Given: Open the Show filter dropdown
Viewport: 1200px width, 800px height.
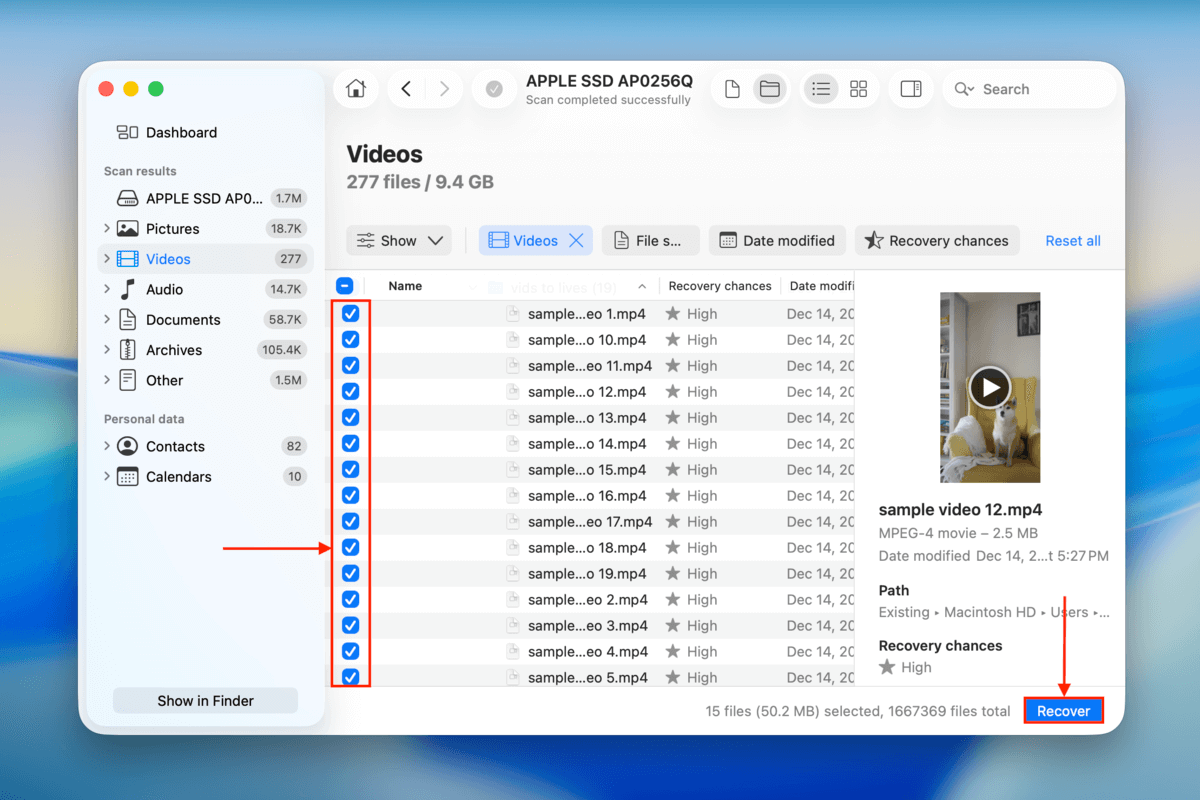Looking at the screenshot, I should tap(399, 240).
